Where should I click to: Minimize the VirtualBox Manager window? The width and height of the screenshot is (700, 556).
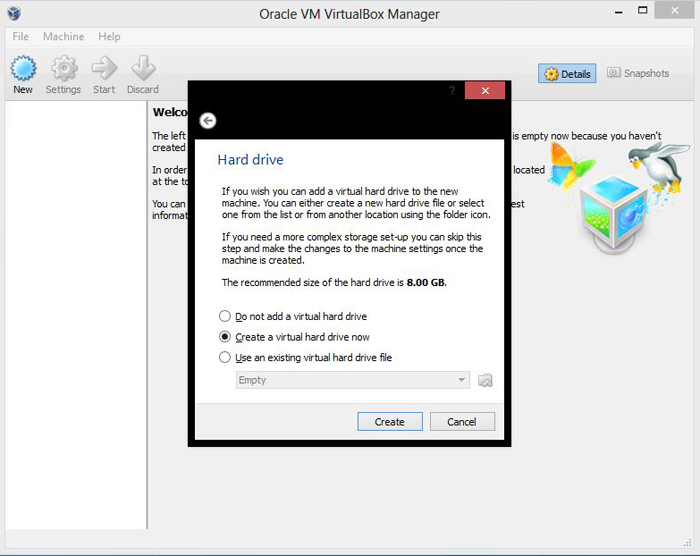(x=618, y=11)
